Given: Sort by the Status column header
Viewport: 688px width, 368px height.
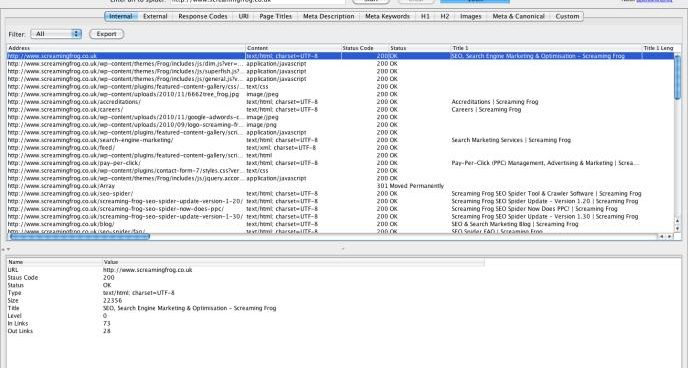Looking at the screenshot, I should click(x=420, y=48).
